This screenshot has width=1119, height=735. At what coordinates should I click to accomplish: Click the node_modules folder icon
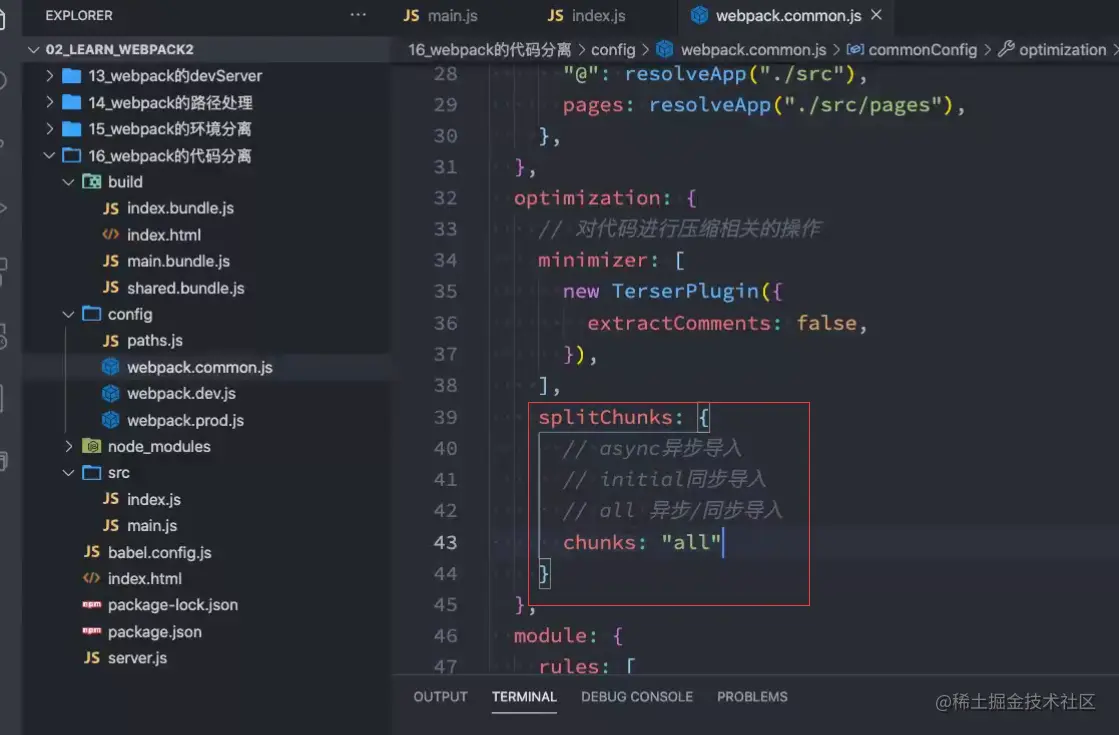91,446
